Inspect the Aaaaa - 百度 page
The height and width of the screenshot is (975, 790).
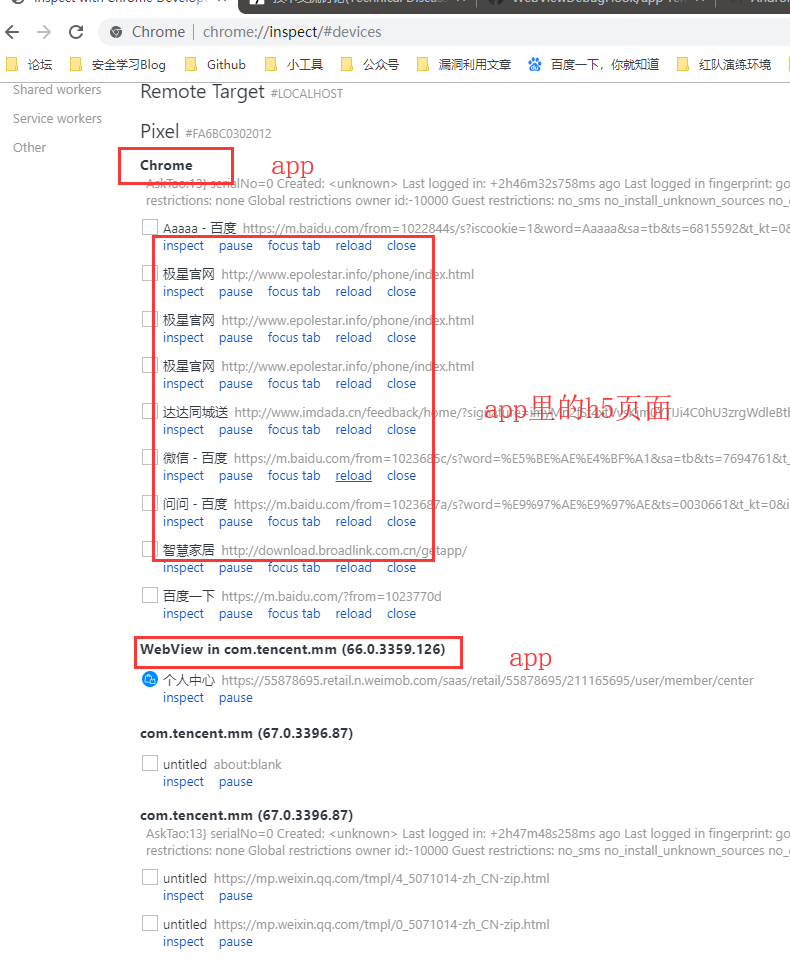coord(183,246)
